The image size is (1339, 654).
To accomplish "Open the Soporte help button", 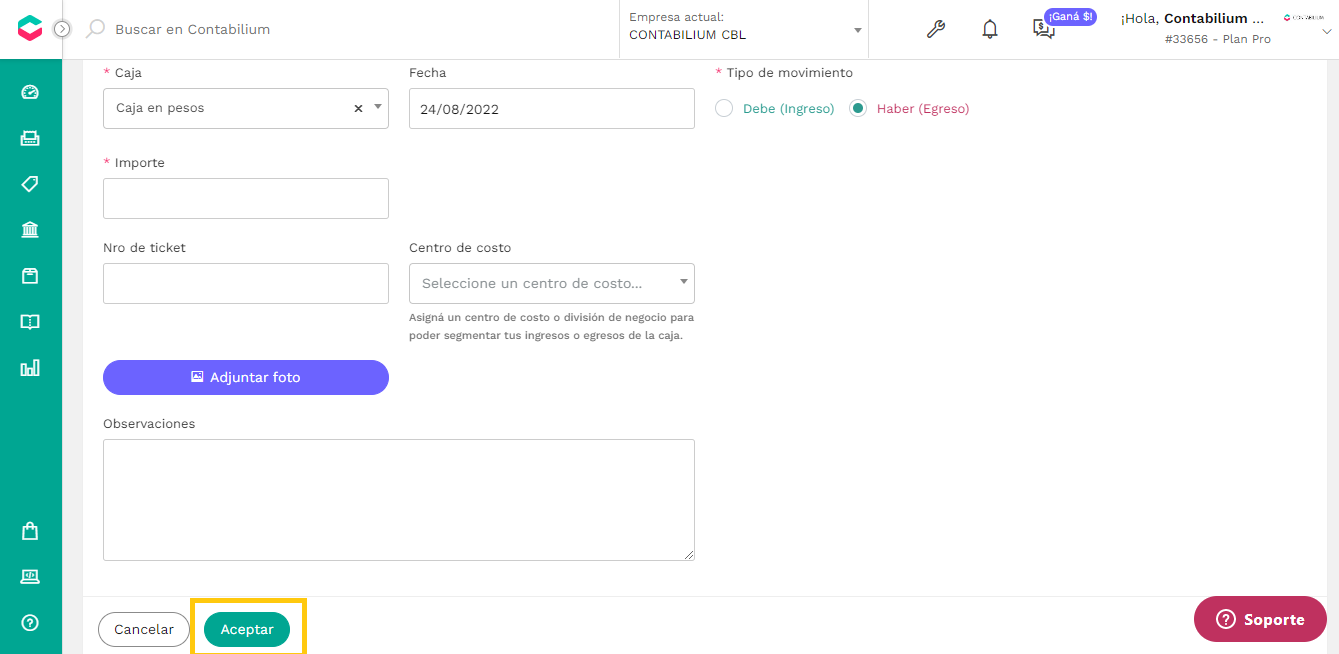I will 1260,619.
